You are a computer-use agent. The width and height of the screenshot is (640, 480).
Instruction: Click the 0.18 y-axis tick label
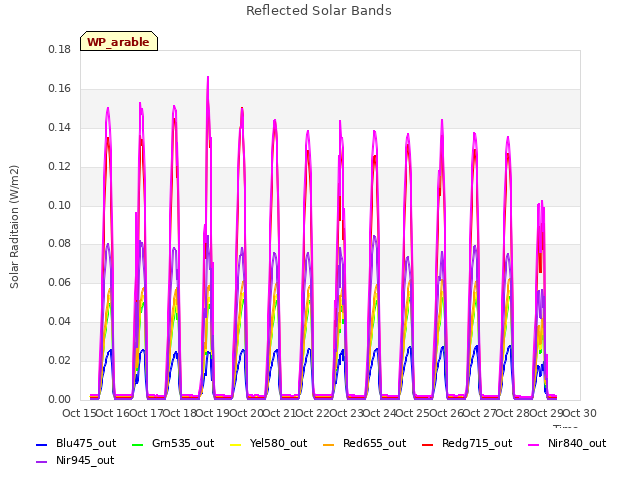(60, 49)
